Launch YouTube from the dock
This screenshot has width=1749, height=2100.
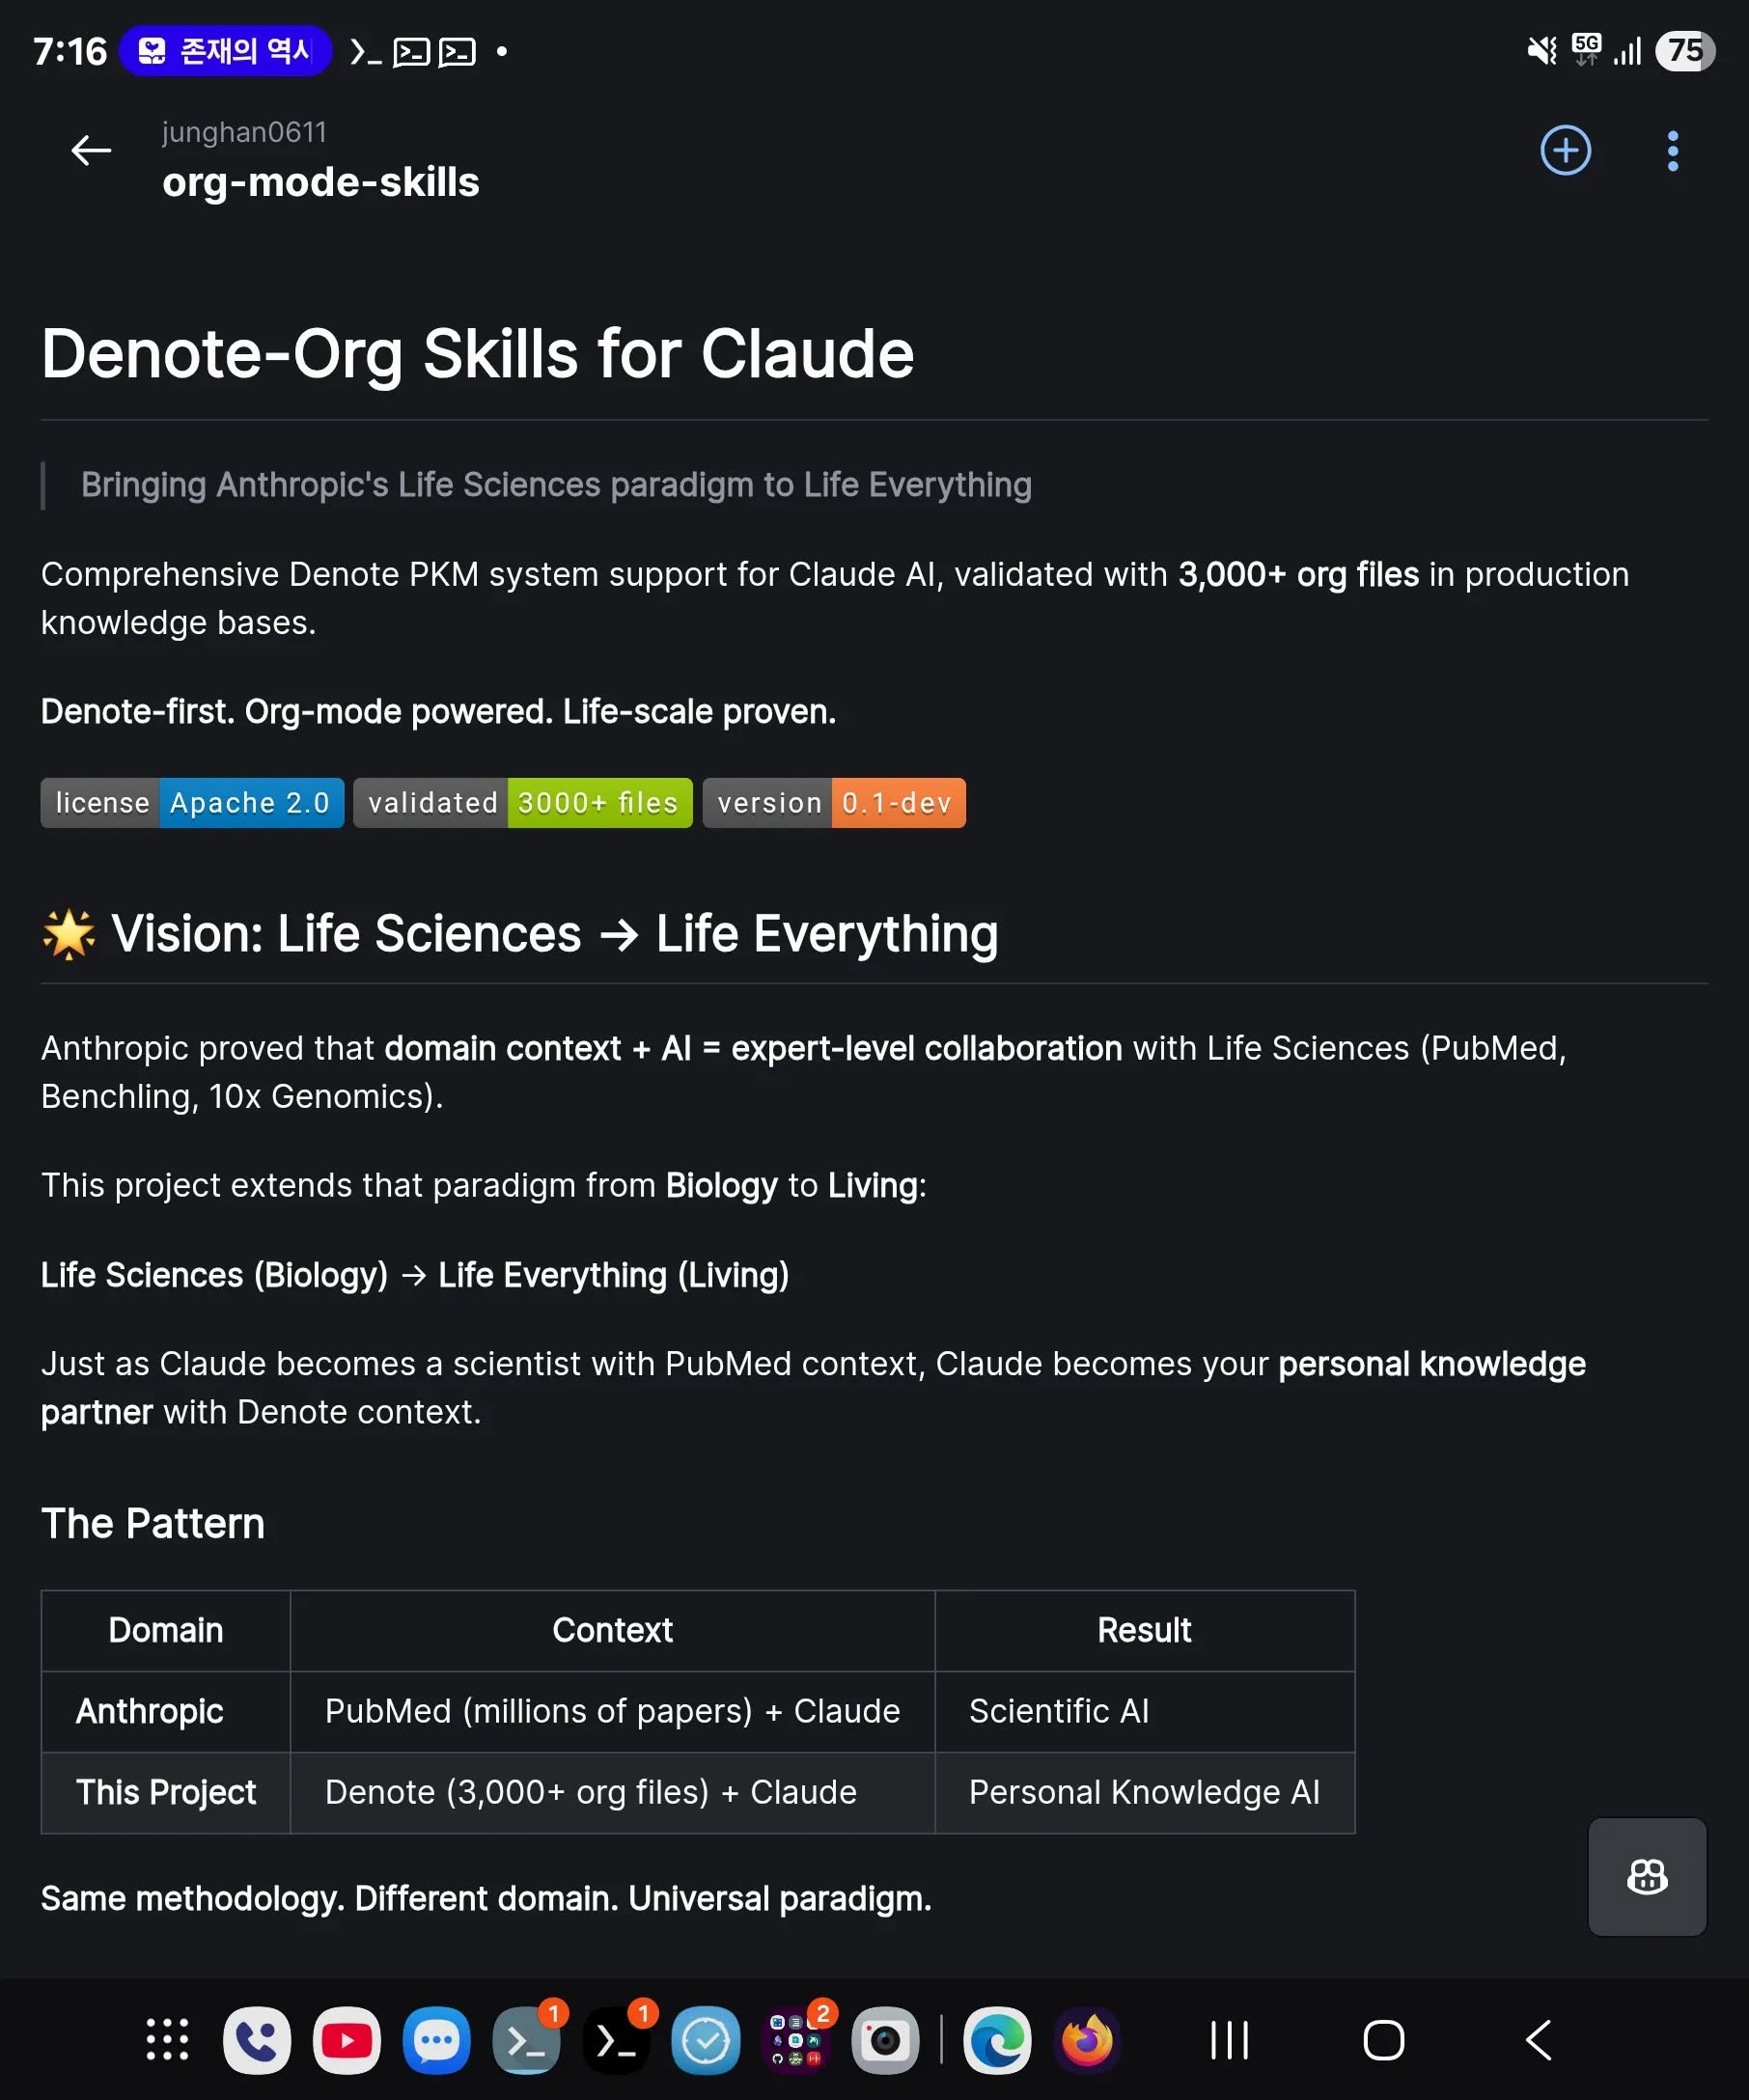tap(346, 2040)
